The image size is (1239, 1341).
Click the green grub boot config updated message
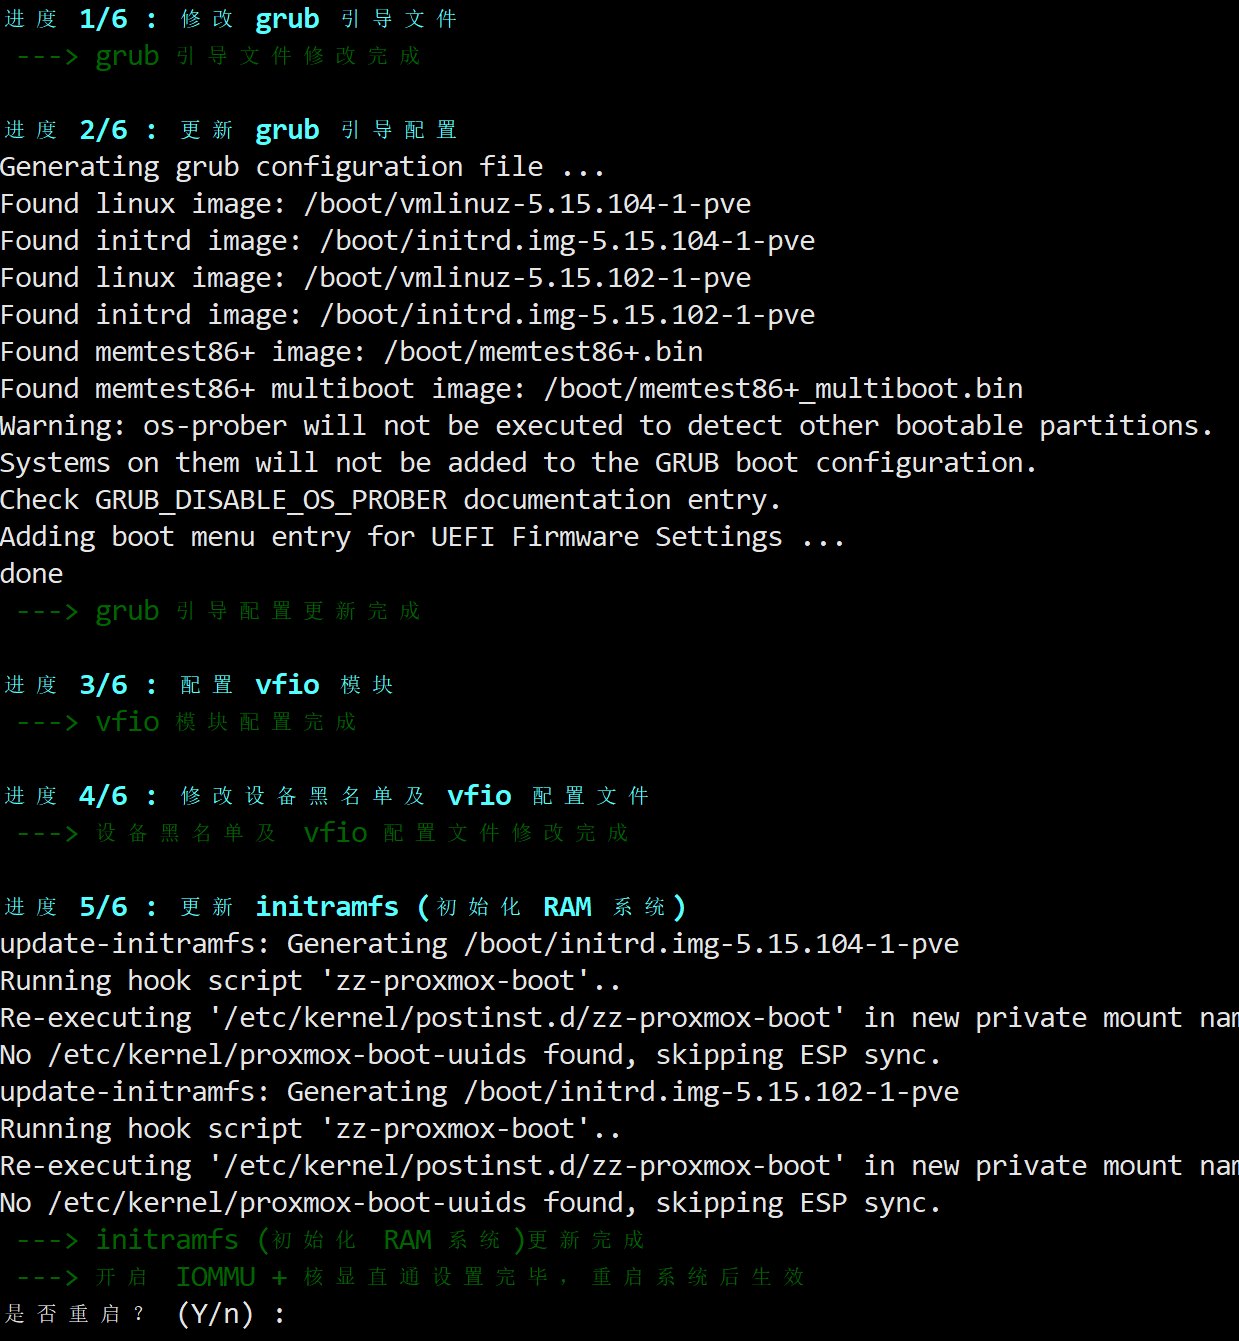[x=218, y=611]
